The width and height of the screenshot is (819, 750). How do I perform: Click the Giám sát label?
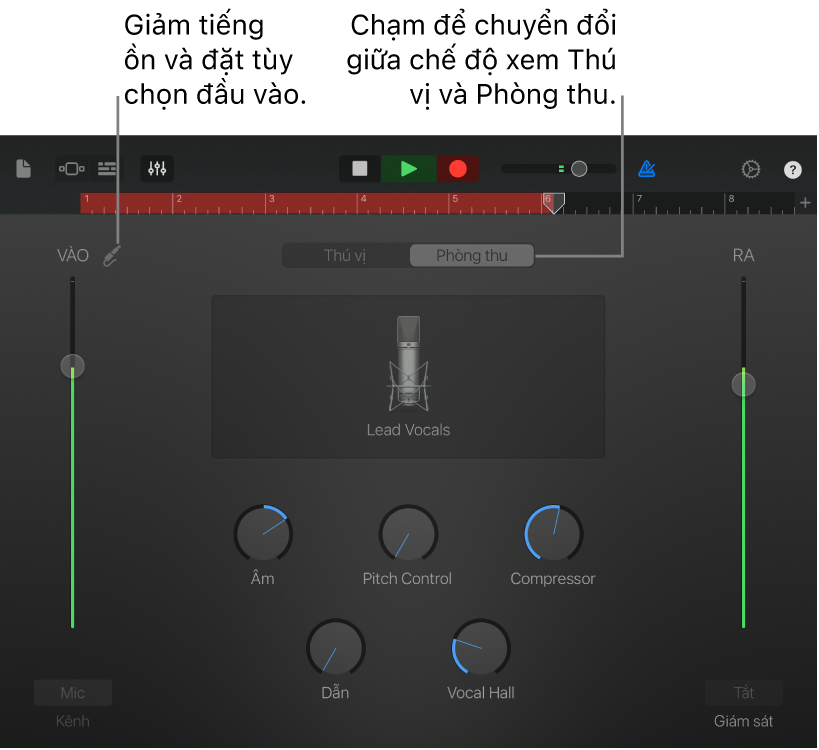tap(743, 721)
